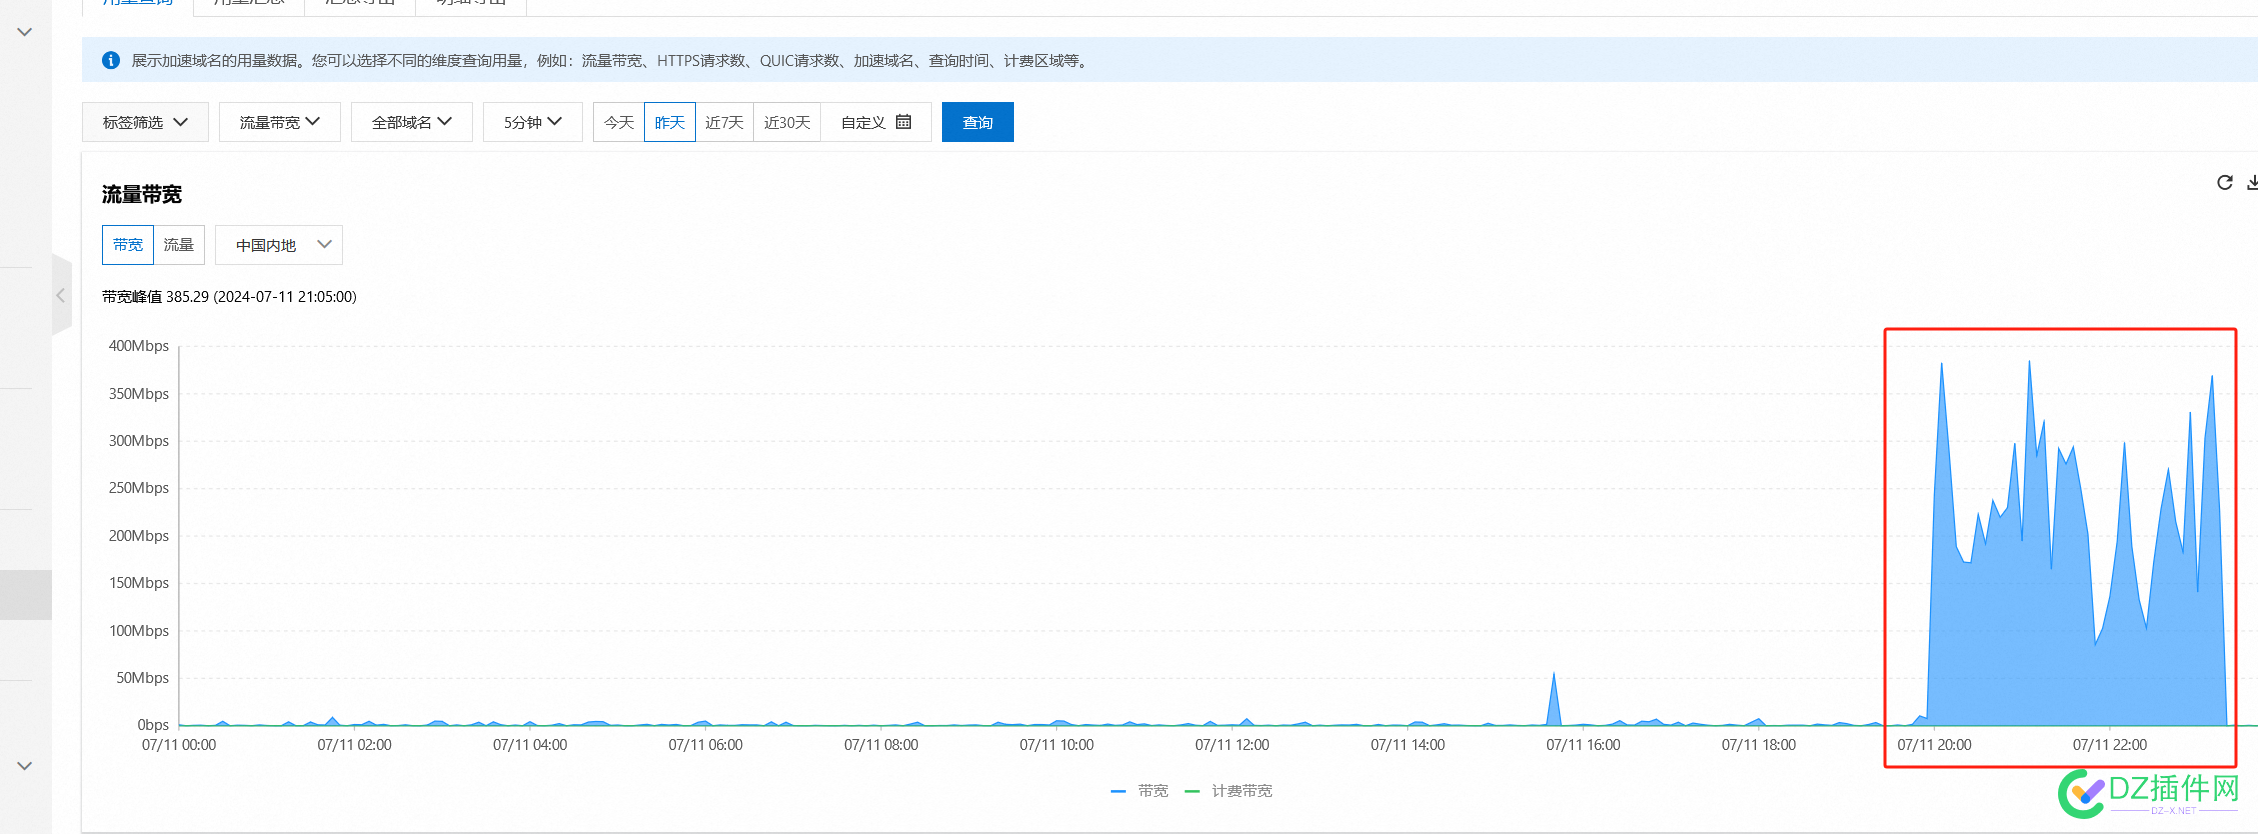Open the 标签筛选 dropdown
This screenshot has height=834, width=2258.
coord(145,122)
